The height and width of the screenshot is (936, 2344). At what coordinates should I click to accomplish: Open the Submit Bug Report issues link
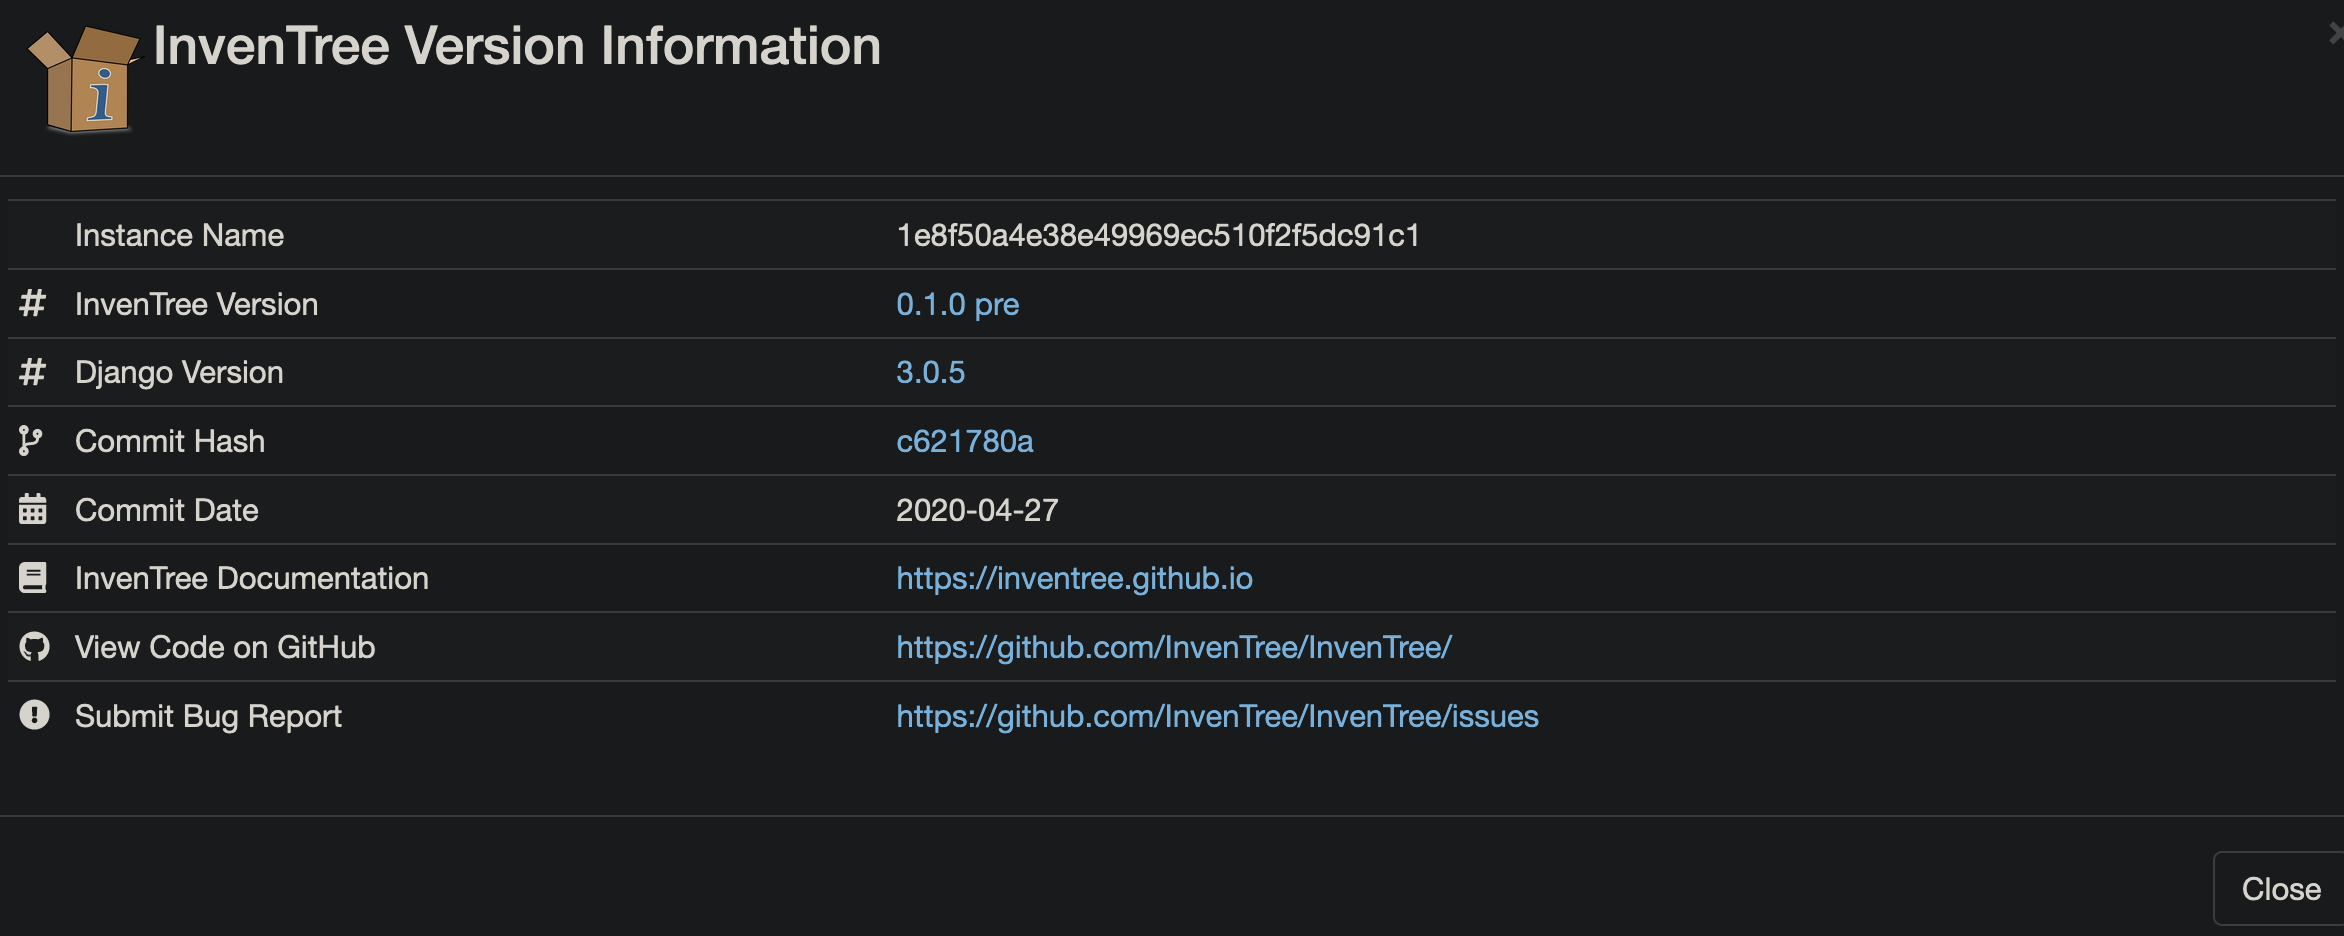(x=1216, y=716)
